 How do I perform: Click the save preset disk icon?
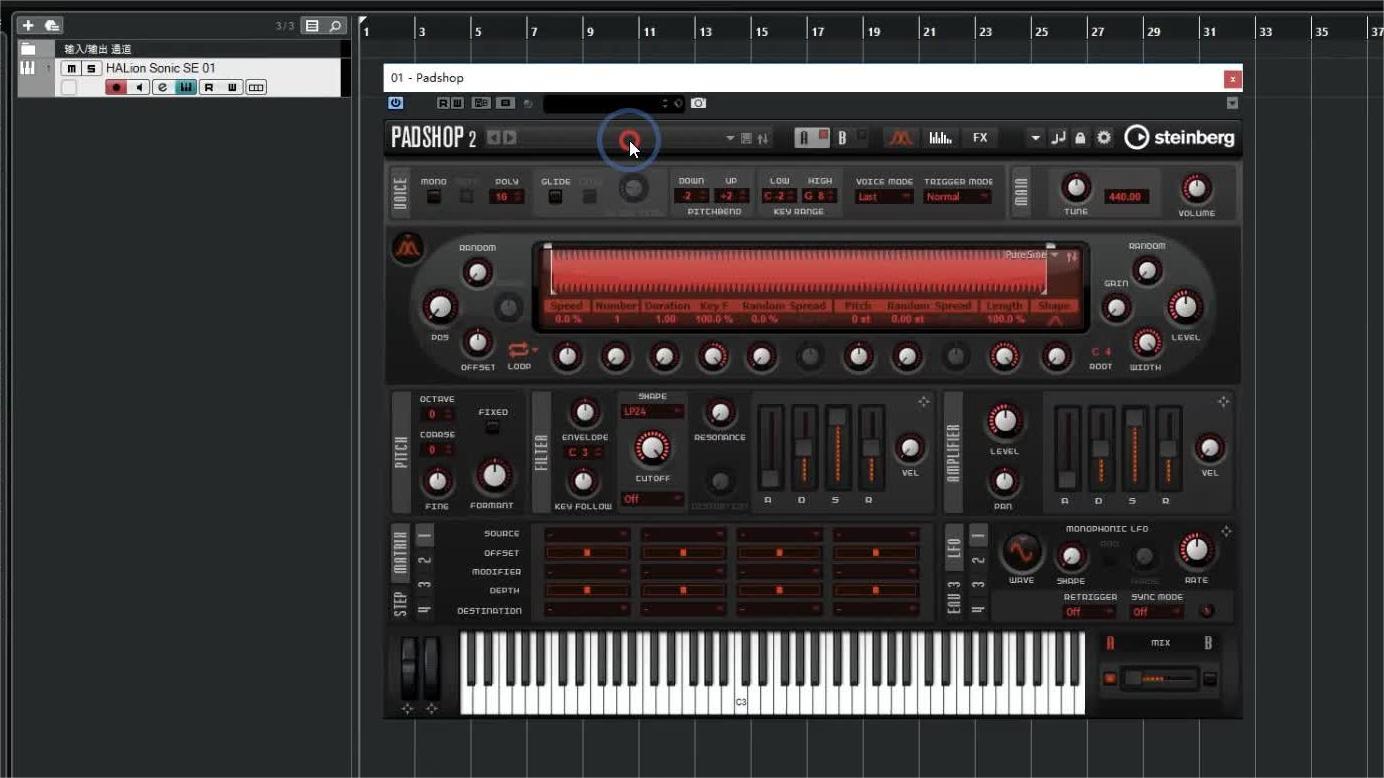pos(746,138)
